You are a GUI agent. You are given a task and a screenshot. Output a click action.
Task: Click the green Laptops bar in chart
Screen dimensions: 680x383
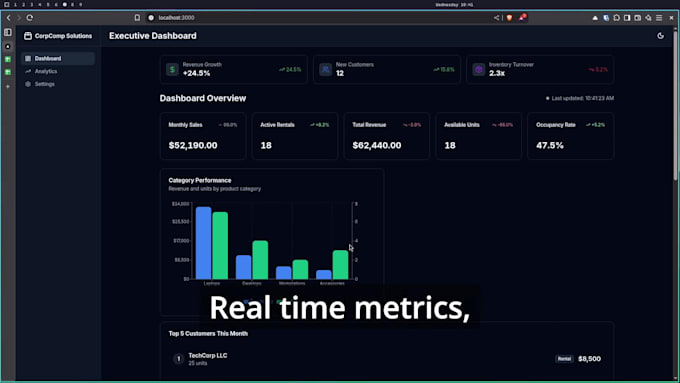pyautogui.click(x=220, y=246)
